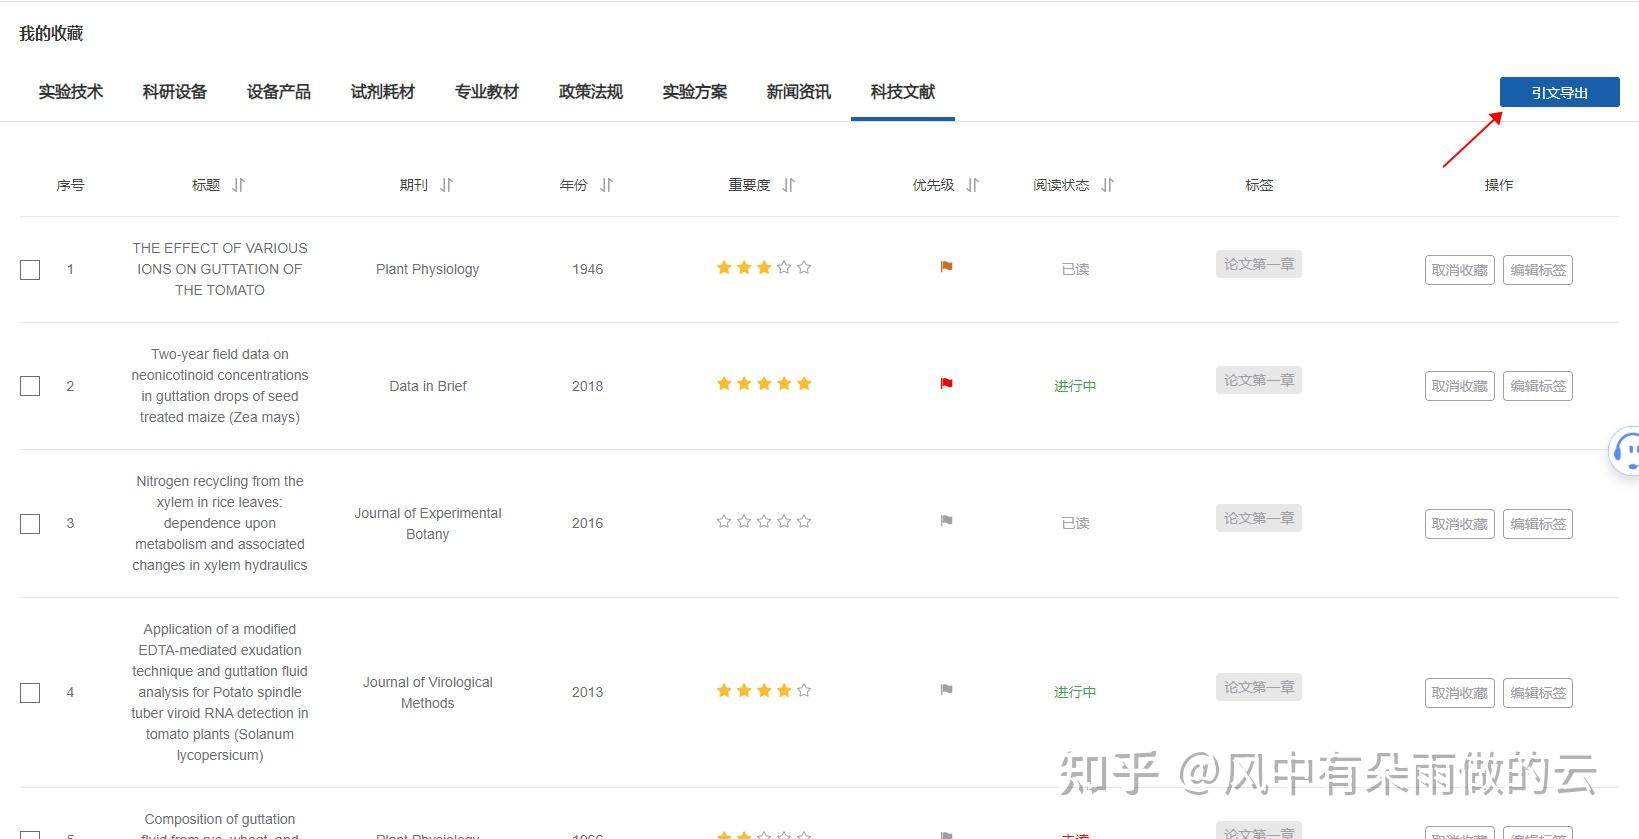Screen dimensions: 1639x839
Task: Click the year cell "1946"
Action: (x=588, y=269)
